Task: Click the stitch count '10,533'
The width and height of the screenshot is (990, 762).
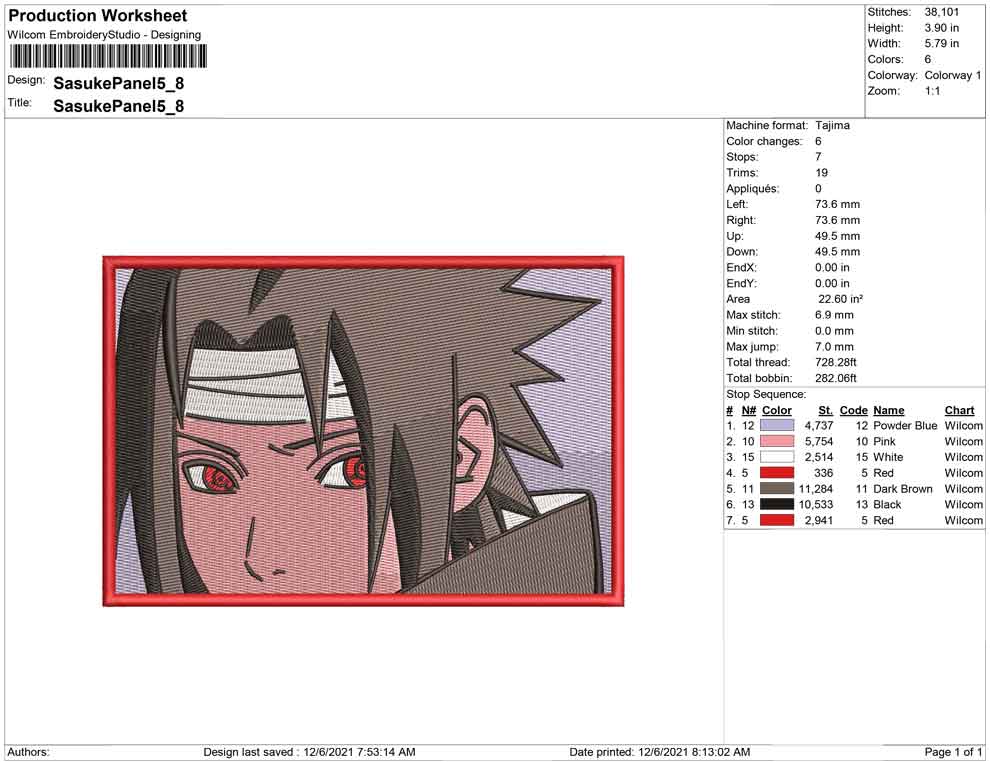Action: [x=816, y=504]
